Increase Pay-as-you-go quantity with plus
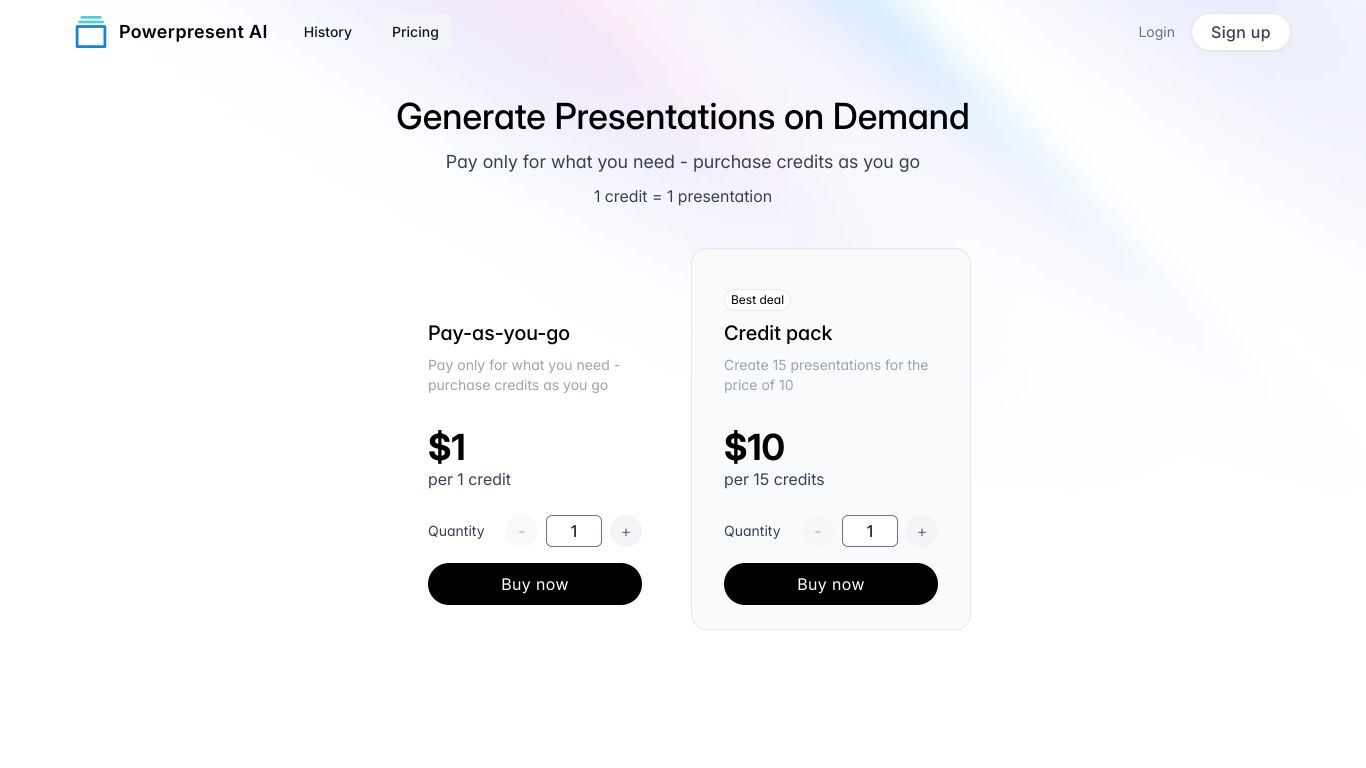The width and height of the screenshot is (1366, 768). pos(626,531)
